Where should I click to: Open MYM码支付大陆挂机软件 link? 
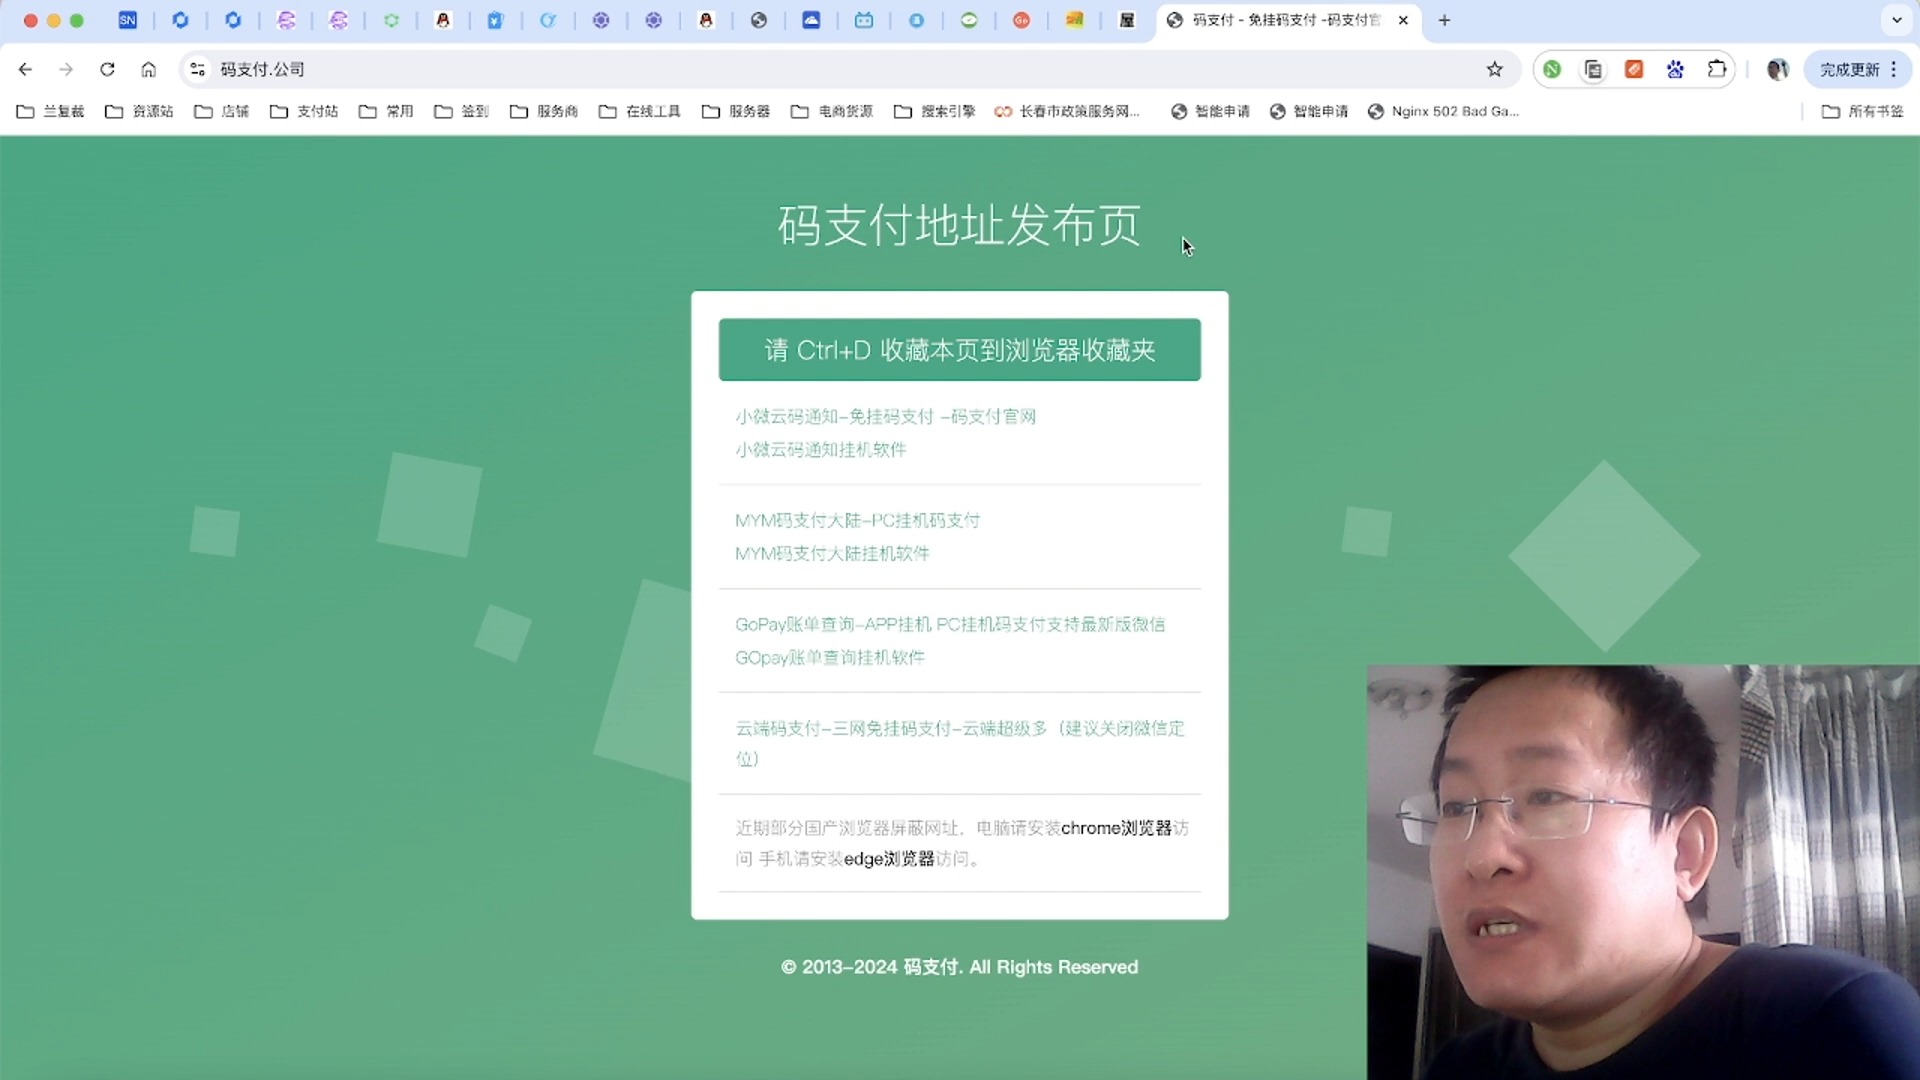tap(832, 553)
